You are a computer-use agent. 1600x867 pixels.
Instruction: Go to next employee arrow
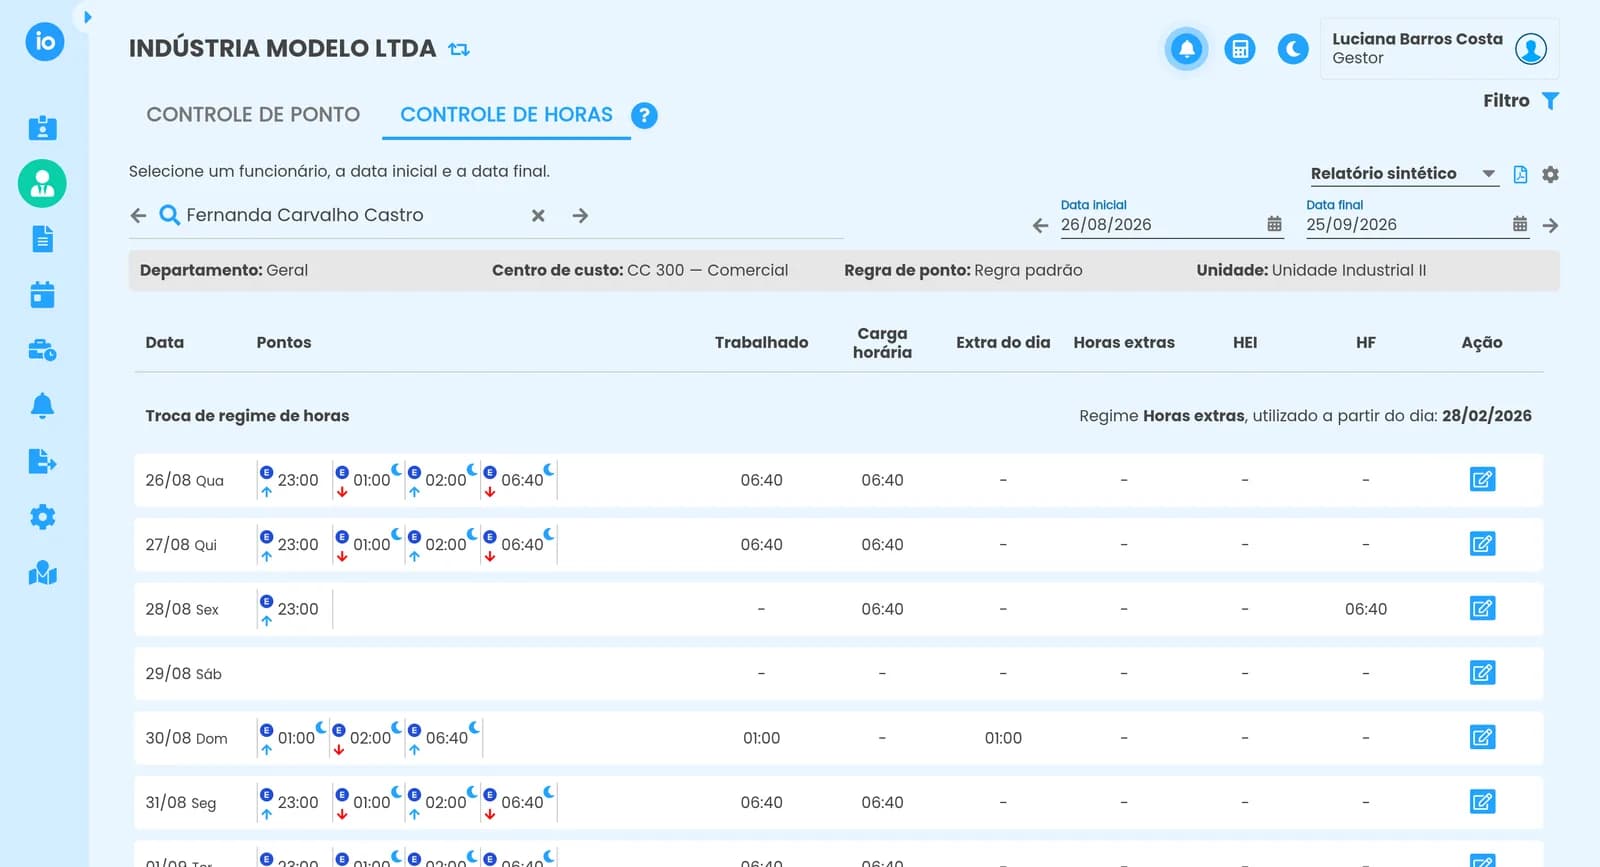coord(580,215)
